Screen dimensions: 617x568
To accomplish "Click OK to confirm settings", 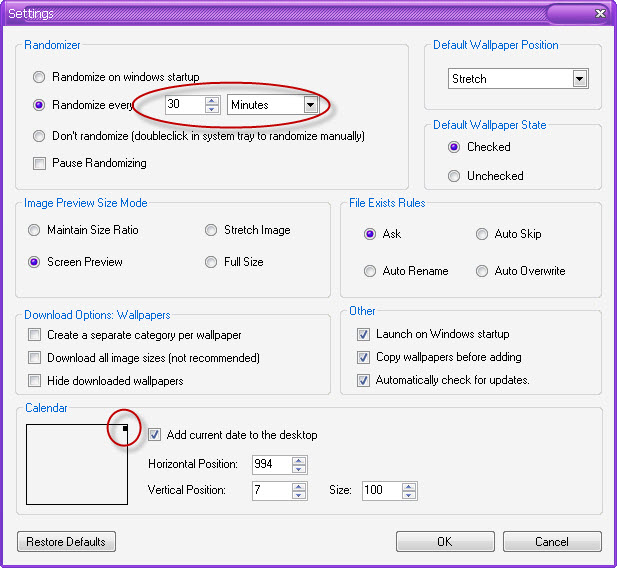I will coord(445,542).
